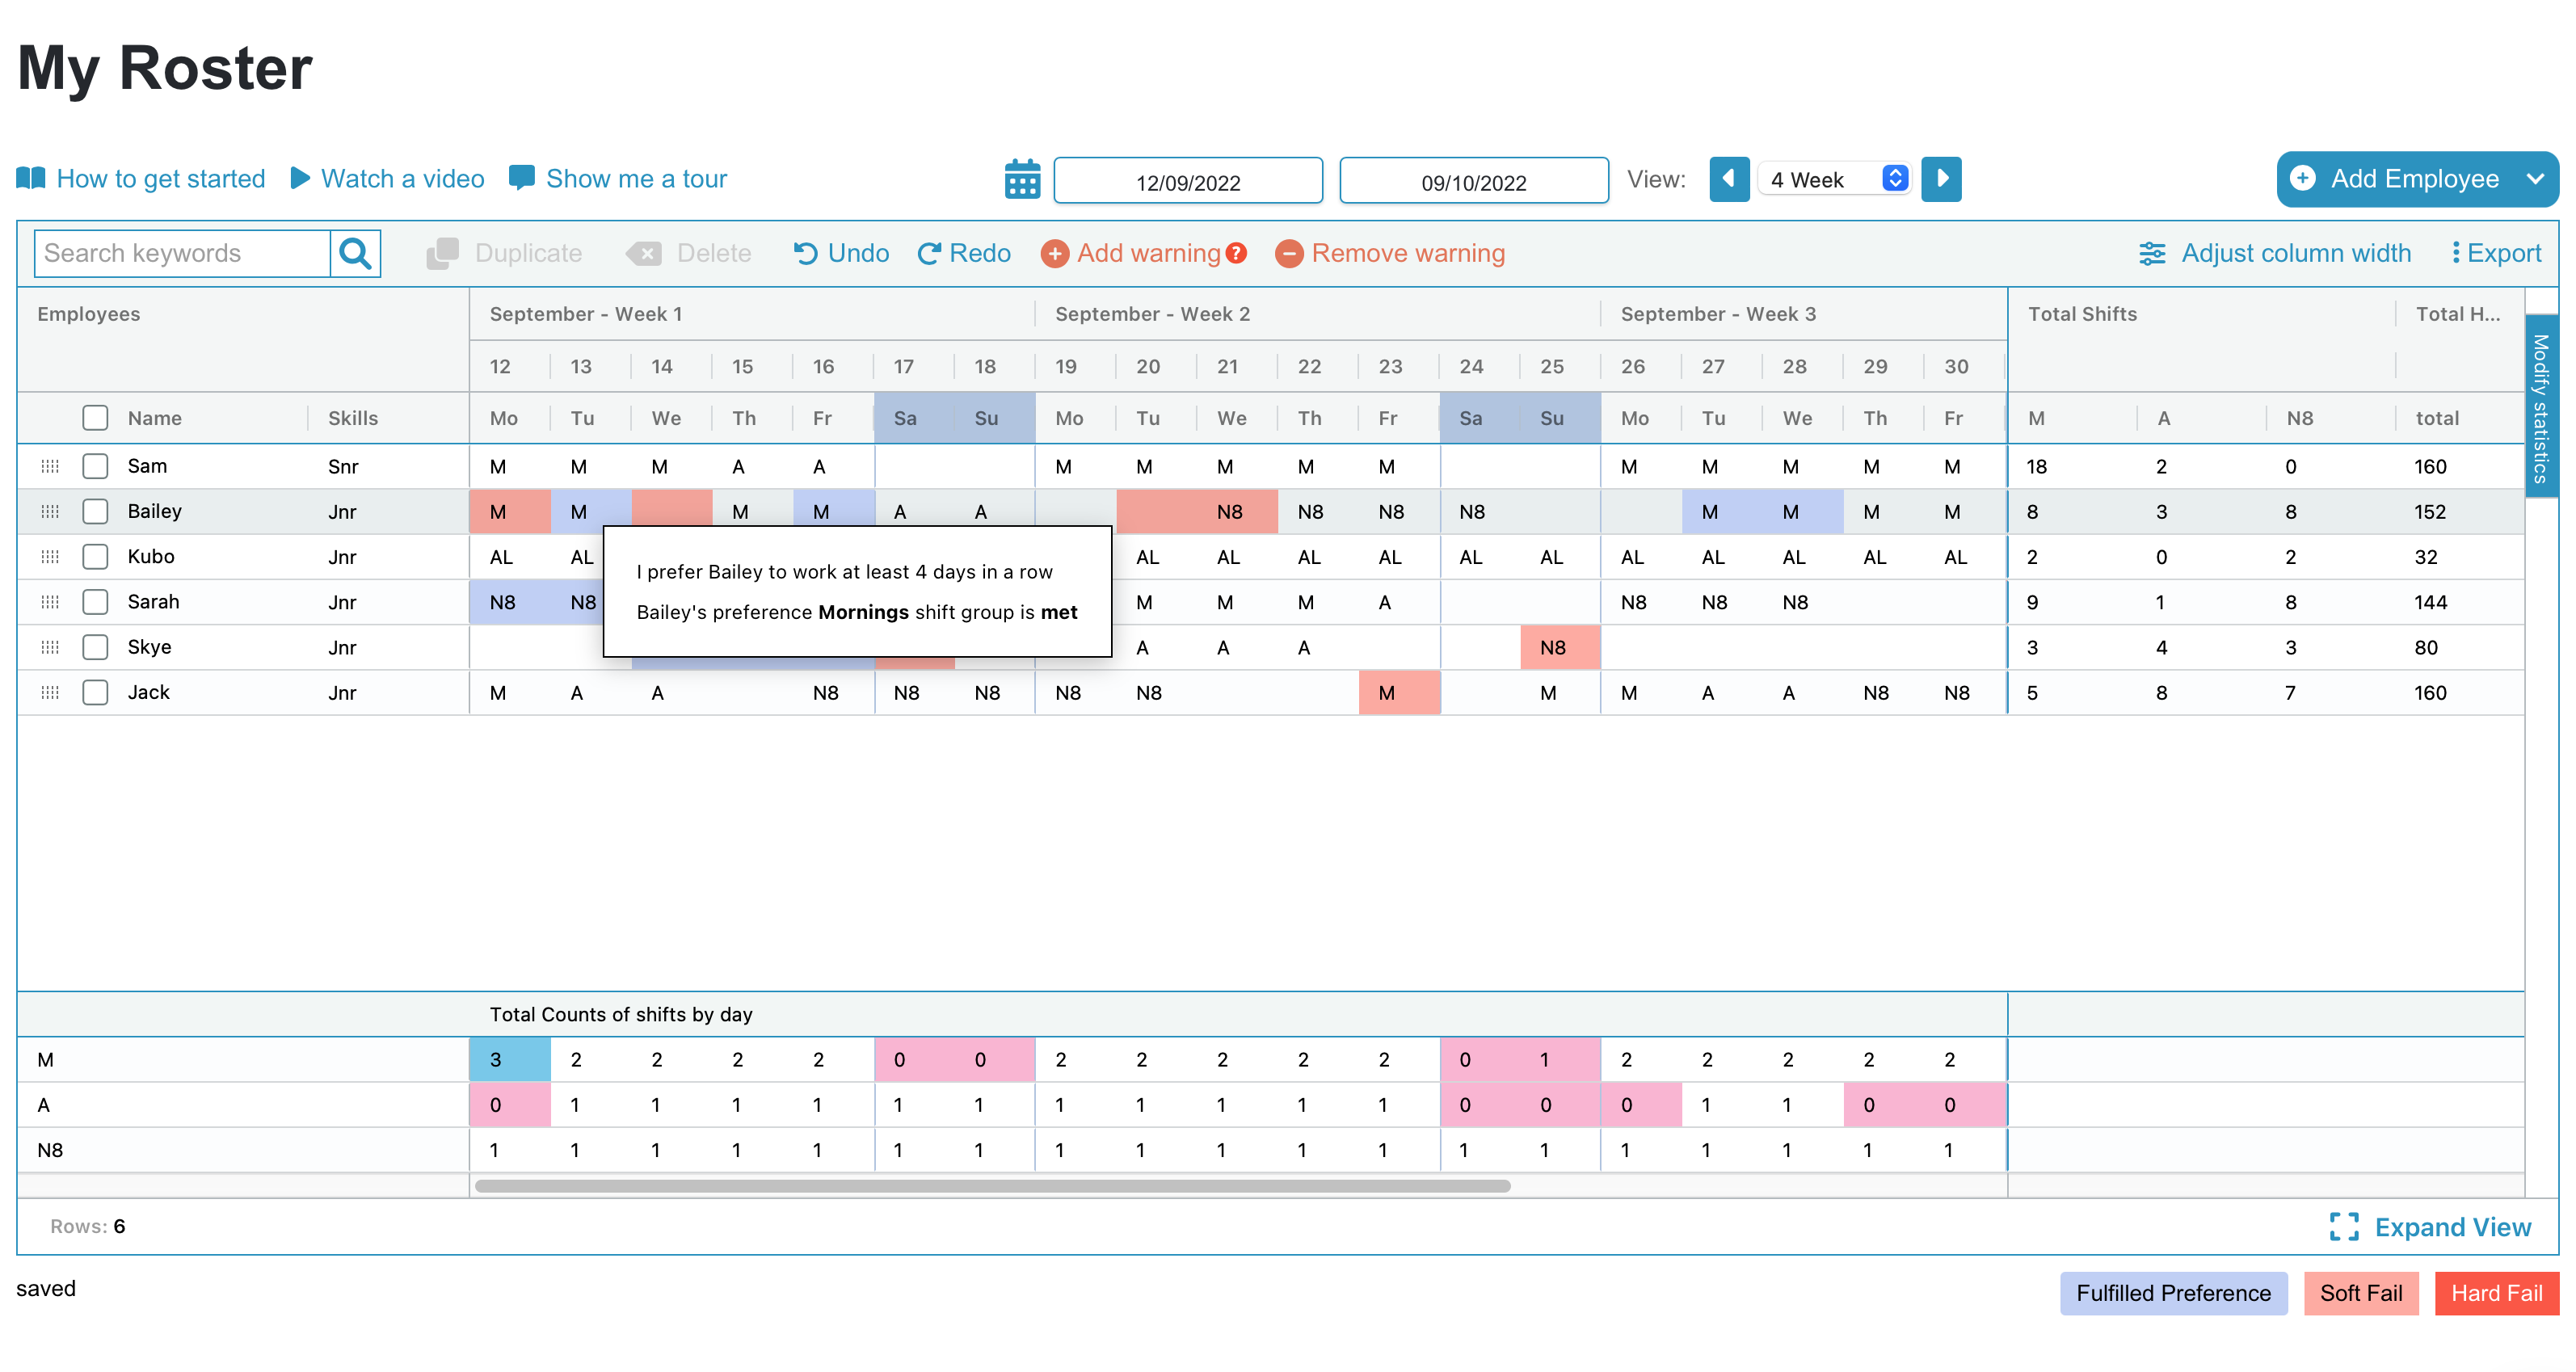Screen dimensions: 2576x1372
Task: Remove a warning with the Remove warning icon
Action: coord(1289,254)
